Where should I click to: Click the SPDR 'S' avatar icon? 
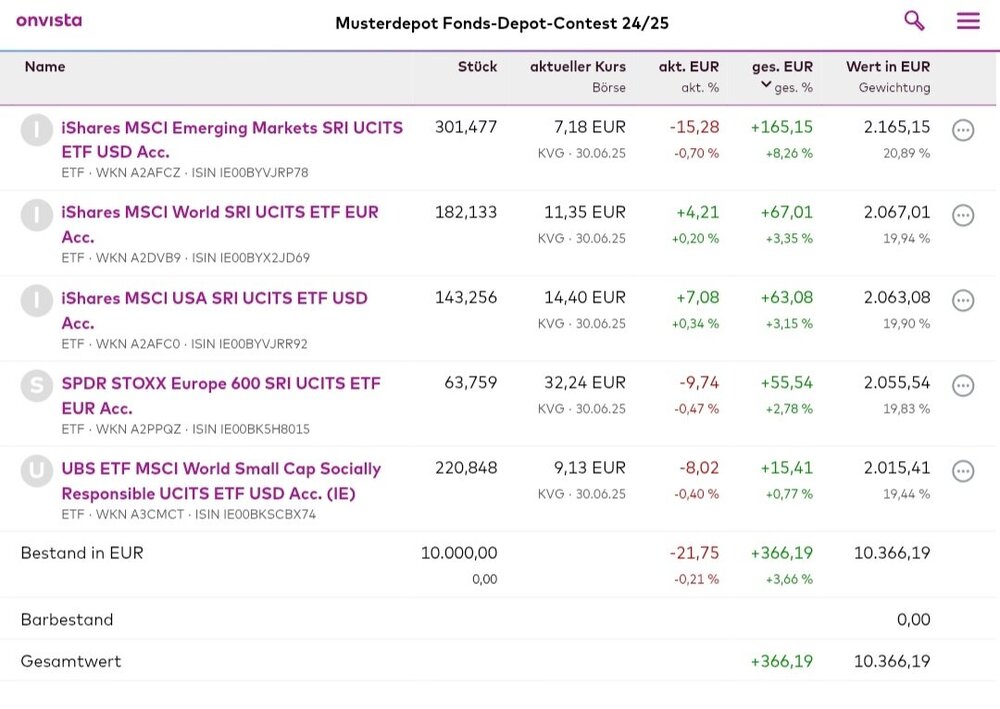coord(37,386)
